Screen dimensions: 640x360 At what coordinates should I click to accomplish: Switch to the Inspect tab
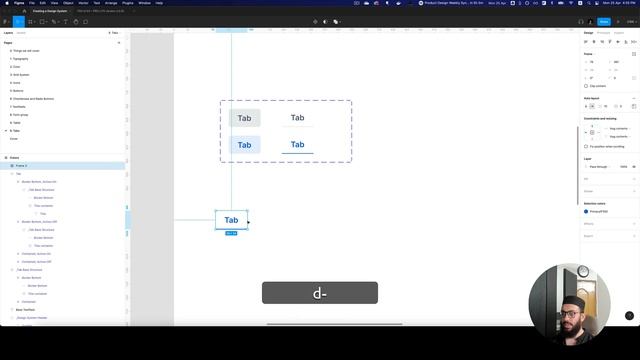click(x=619, y=33)
